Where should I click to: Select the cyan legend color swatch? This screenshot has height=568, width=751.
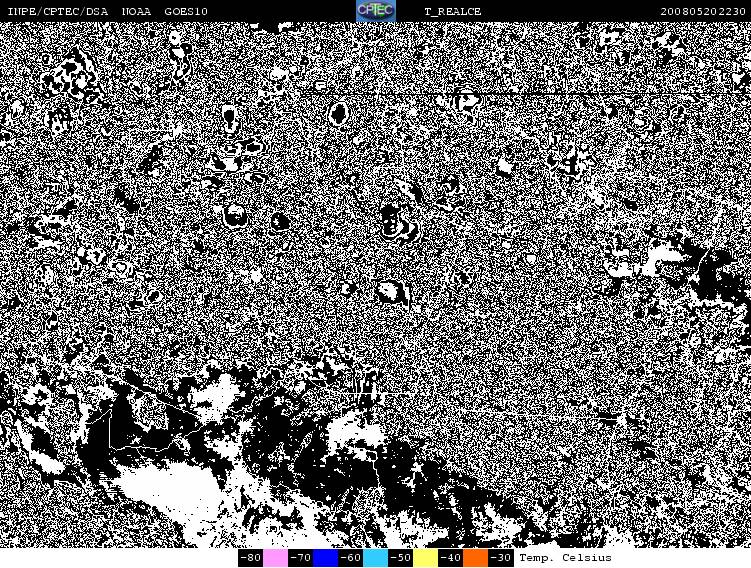click(x=375, y=558)
